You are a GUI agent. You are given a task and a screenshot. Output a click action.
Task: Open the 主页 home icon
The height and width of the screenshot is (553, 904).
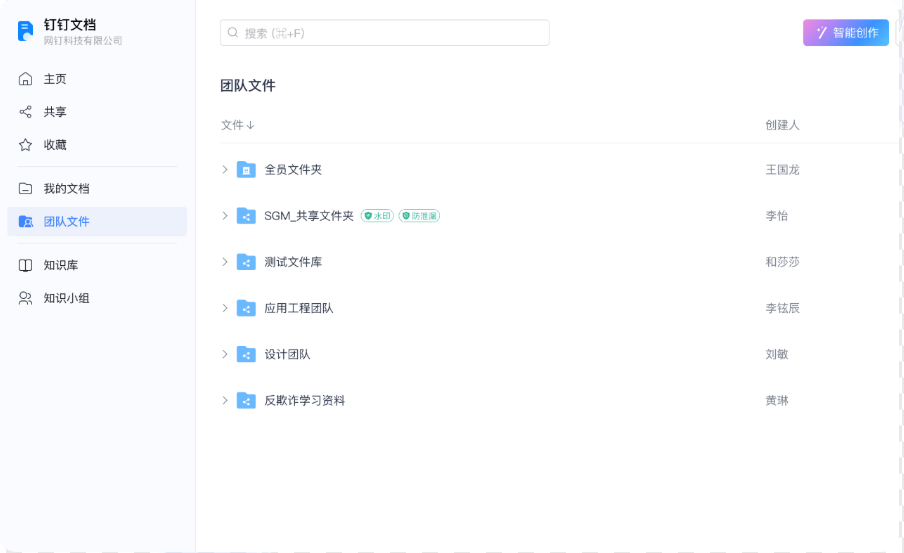coord(25,79)
